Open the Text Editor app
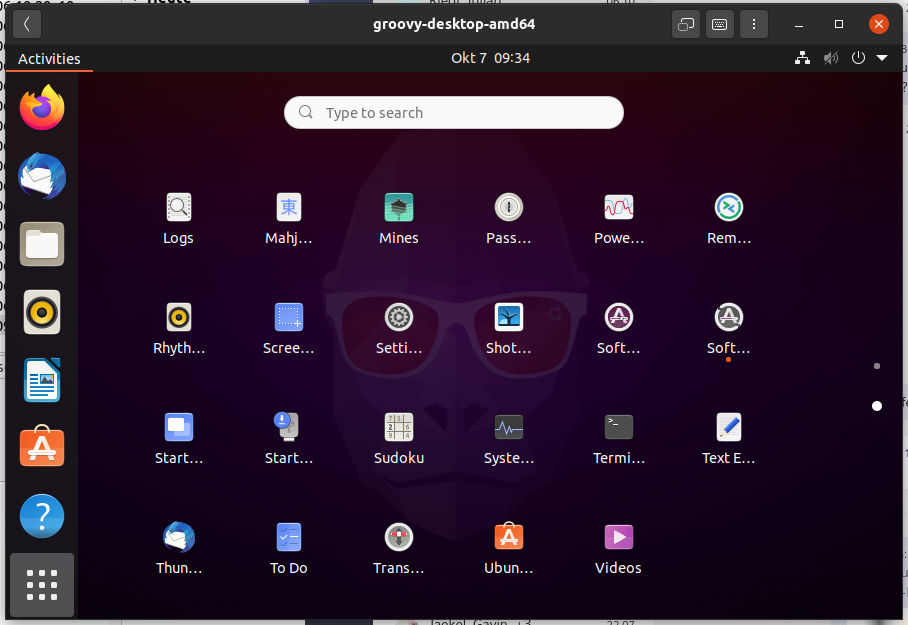908x625 pixels. coord(728,439)
